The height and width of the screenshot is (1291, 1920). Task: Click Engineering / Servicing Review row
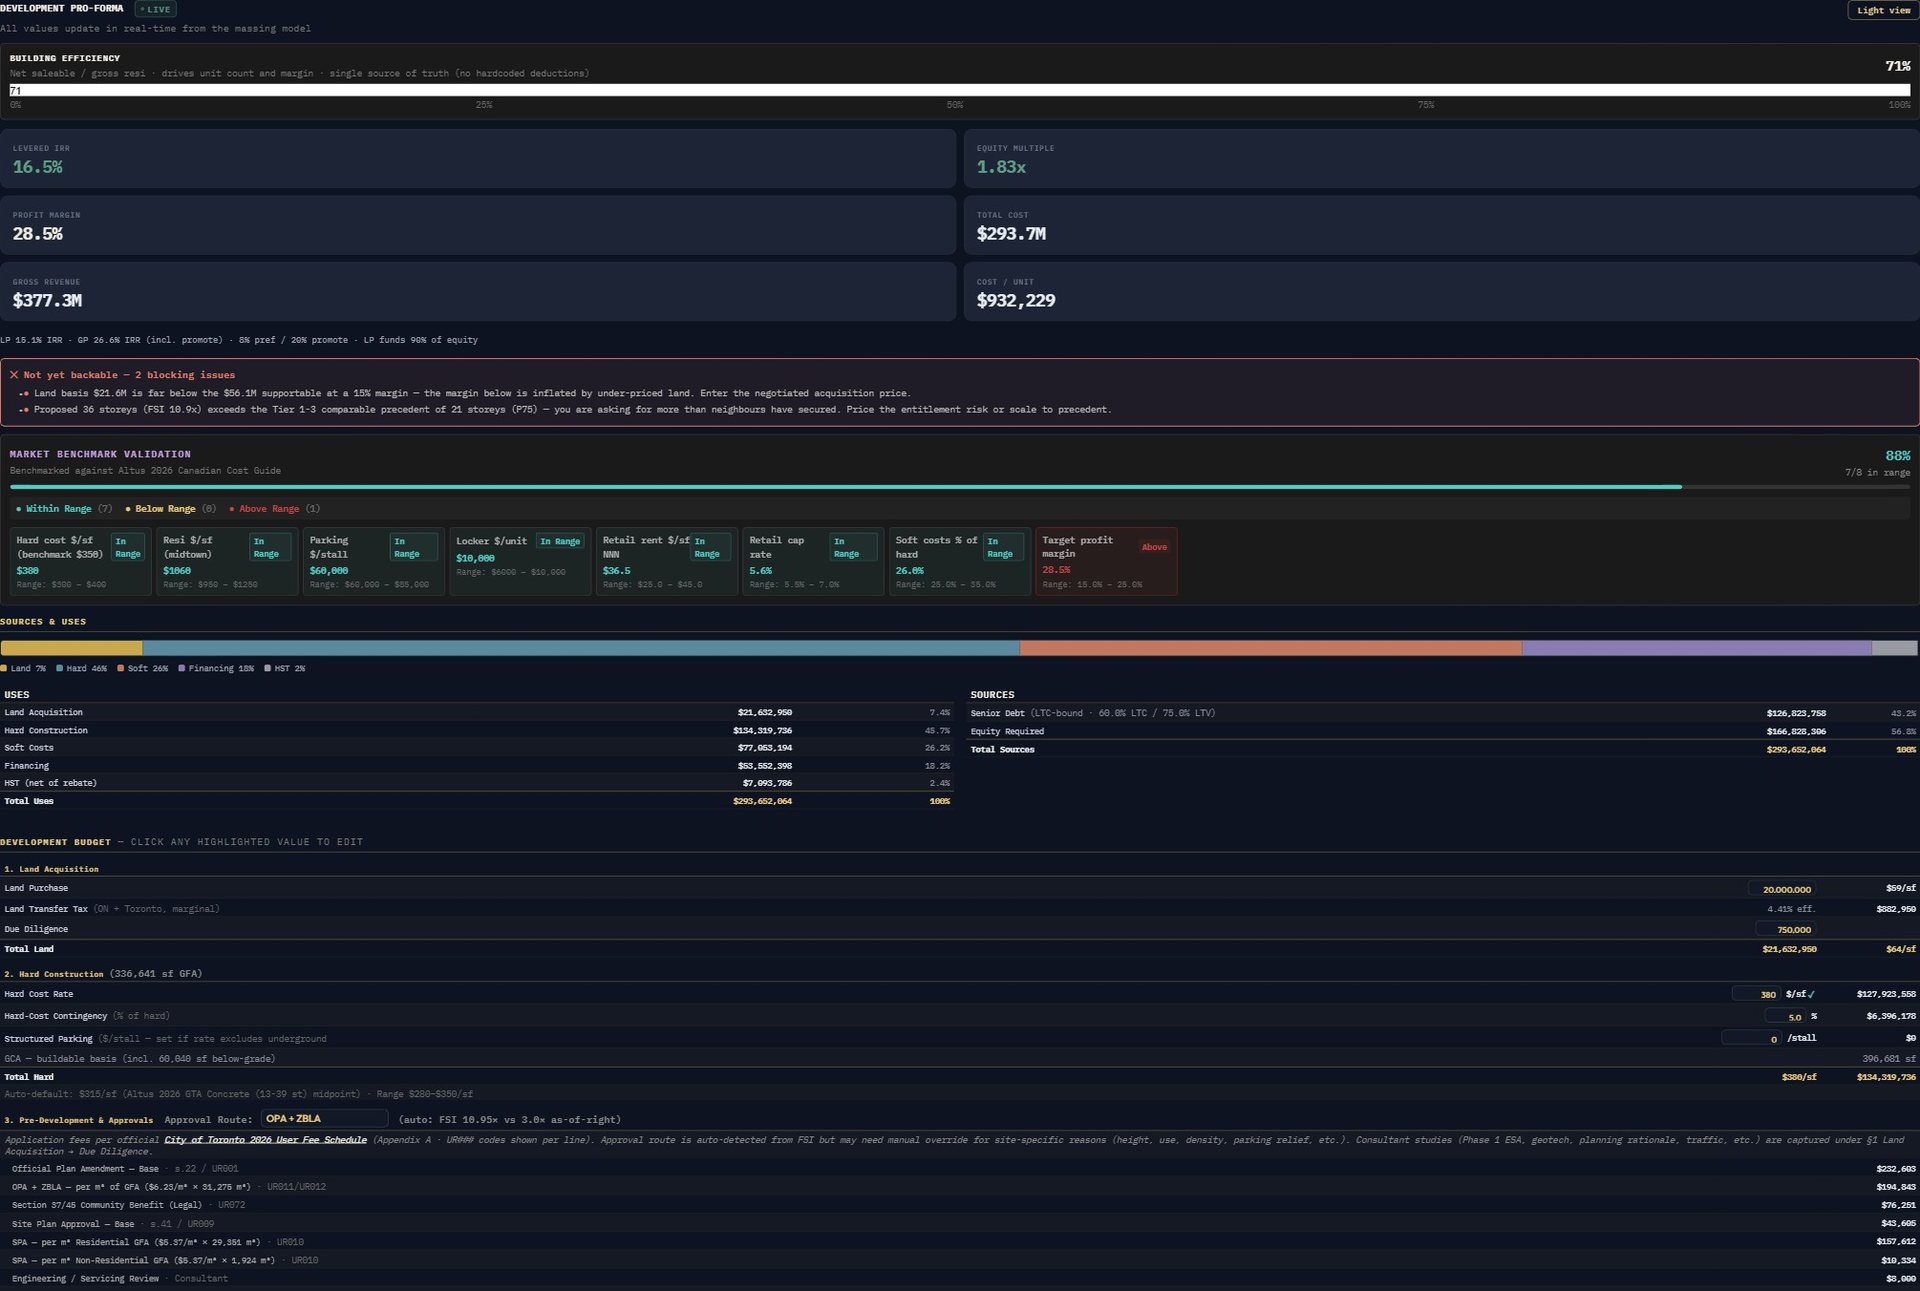(960, 1279)
